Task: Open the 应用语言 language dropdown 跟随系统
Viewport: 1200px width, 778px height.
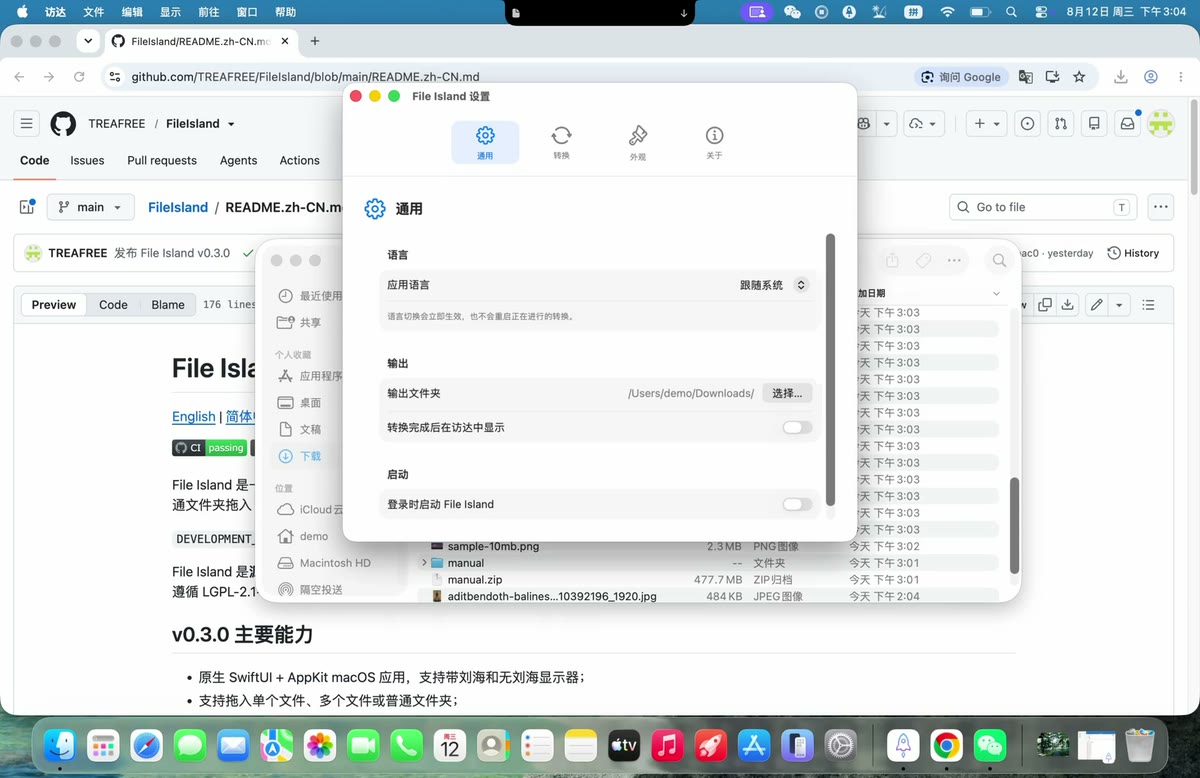Action: click(773, 285)
